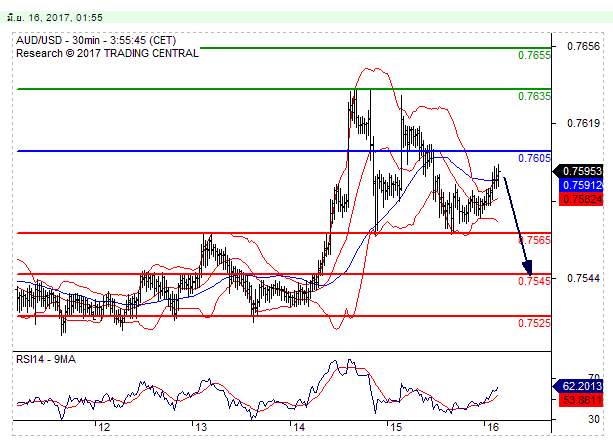Click the date axis label 13
This screenshot has width=613, height=447.
pos(201,427)
